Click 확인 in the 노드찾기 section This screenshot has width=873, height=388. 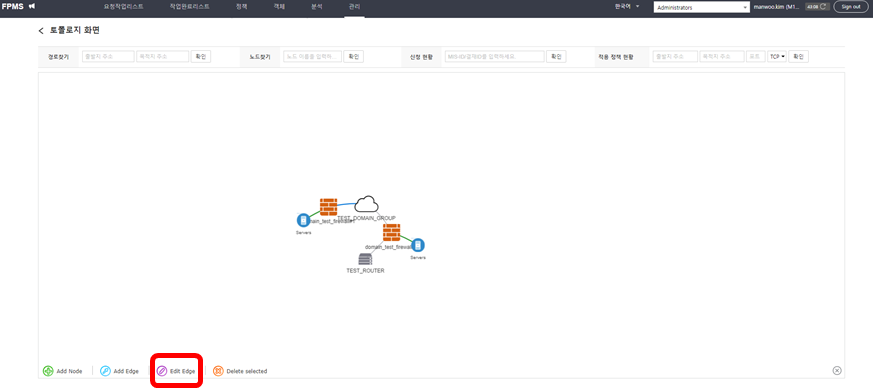[354, 56]
